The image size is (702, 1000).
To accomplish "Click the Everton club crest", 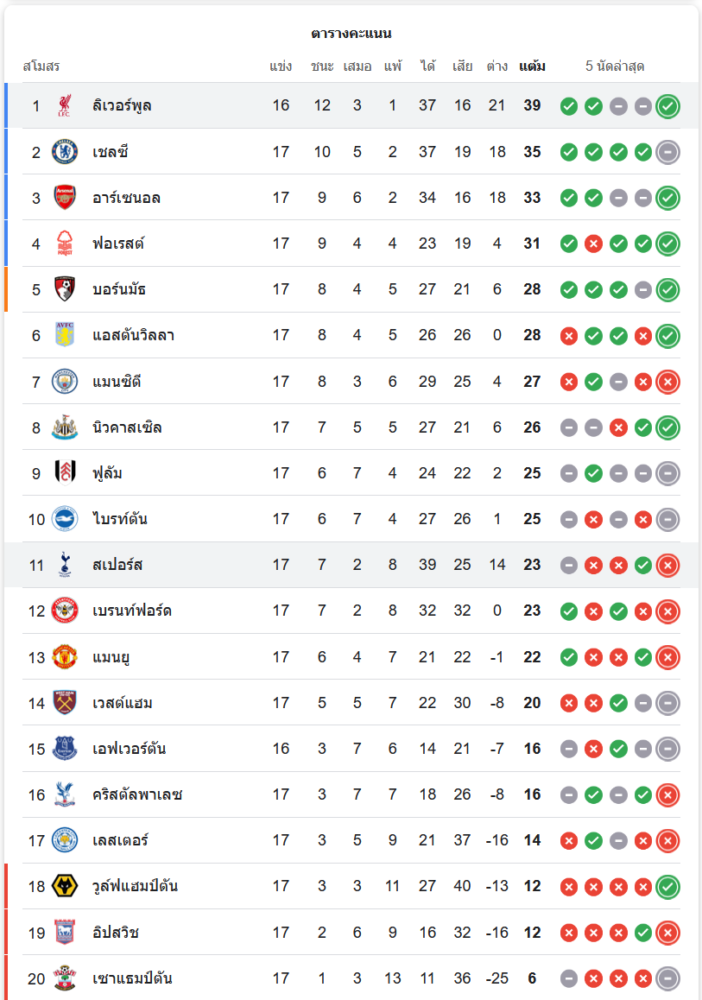I will (x=65, y=749).
